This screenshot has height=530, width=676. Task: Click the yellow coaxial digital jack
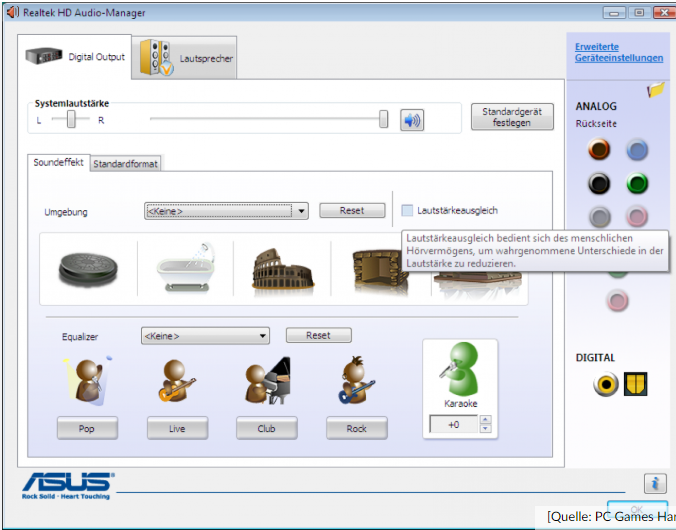605,384
